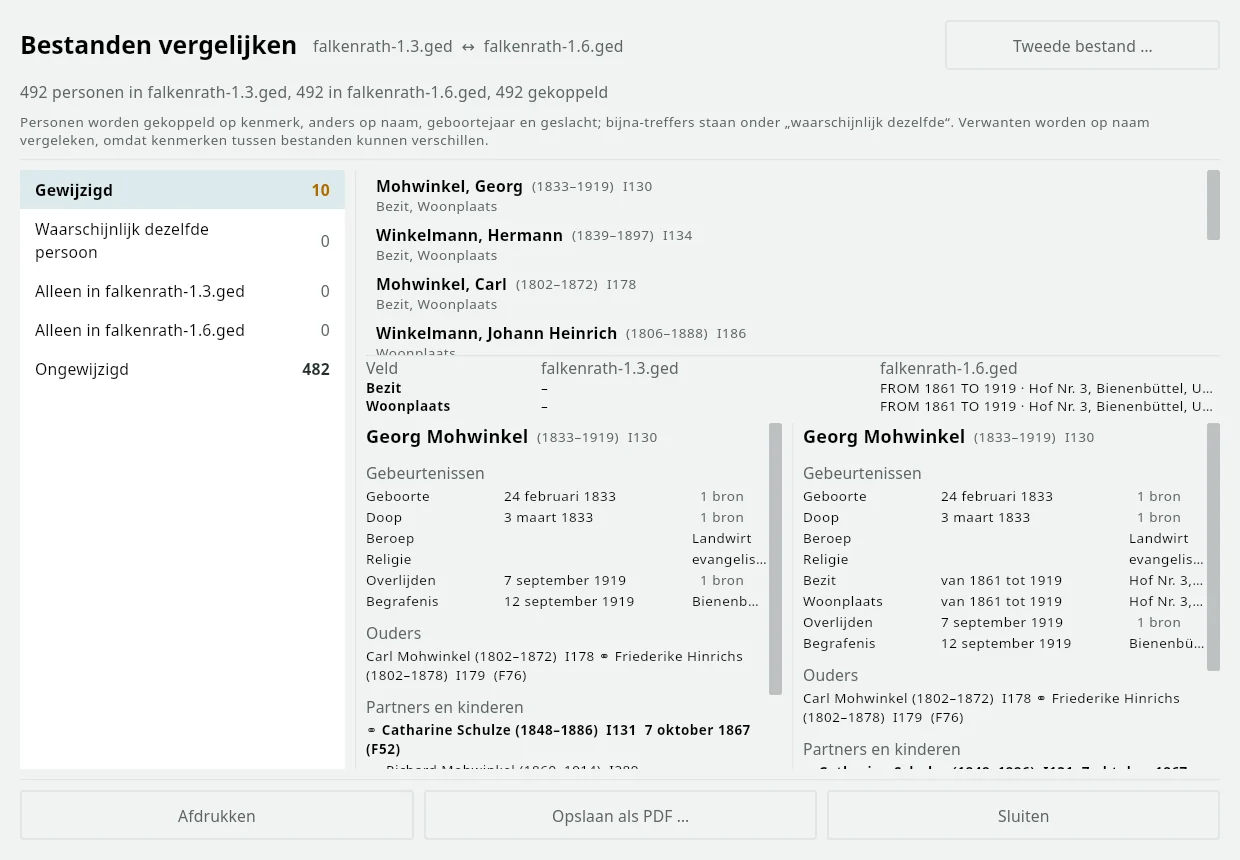
Task: Click the Bezit field difference row
Action: coord(790,388)
